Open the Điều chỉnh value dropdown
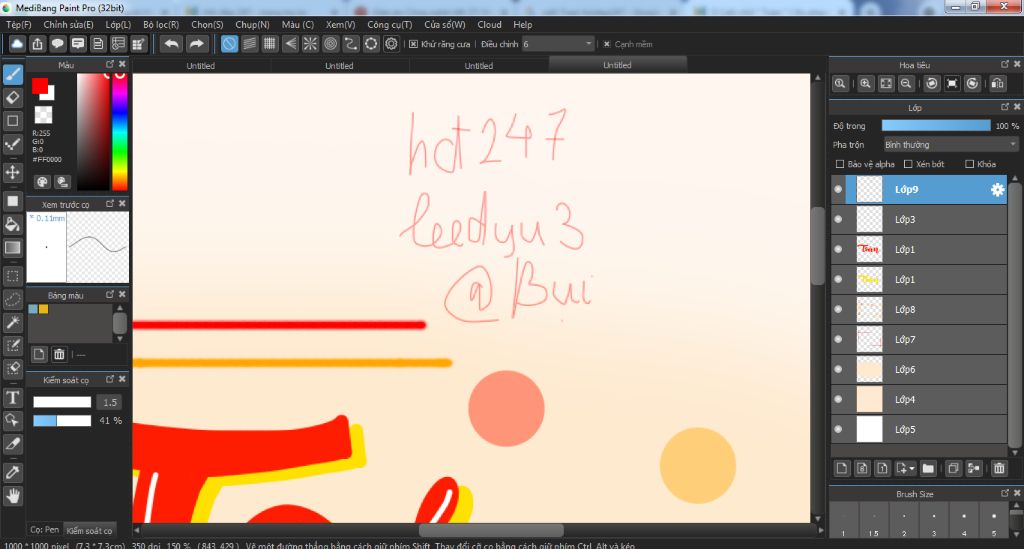This screenshot has width=1024, height=549. [557, 44]
